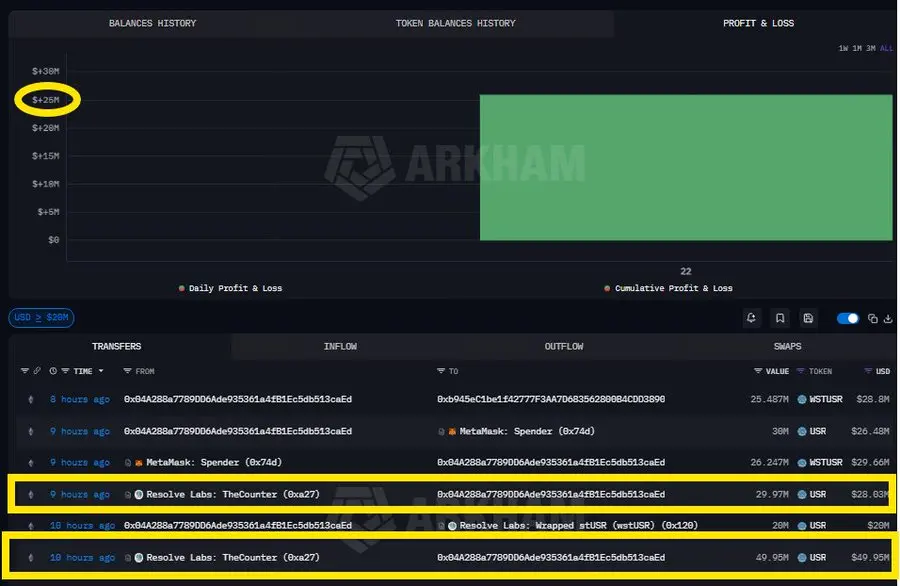Open the alert bell icon above transfers
Screen dimensions: 900x586
[x=751, y=318]
